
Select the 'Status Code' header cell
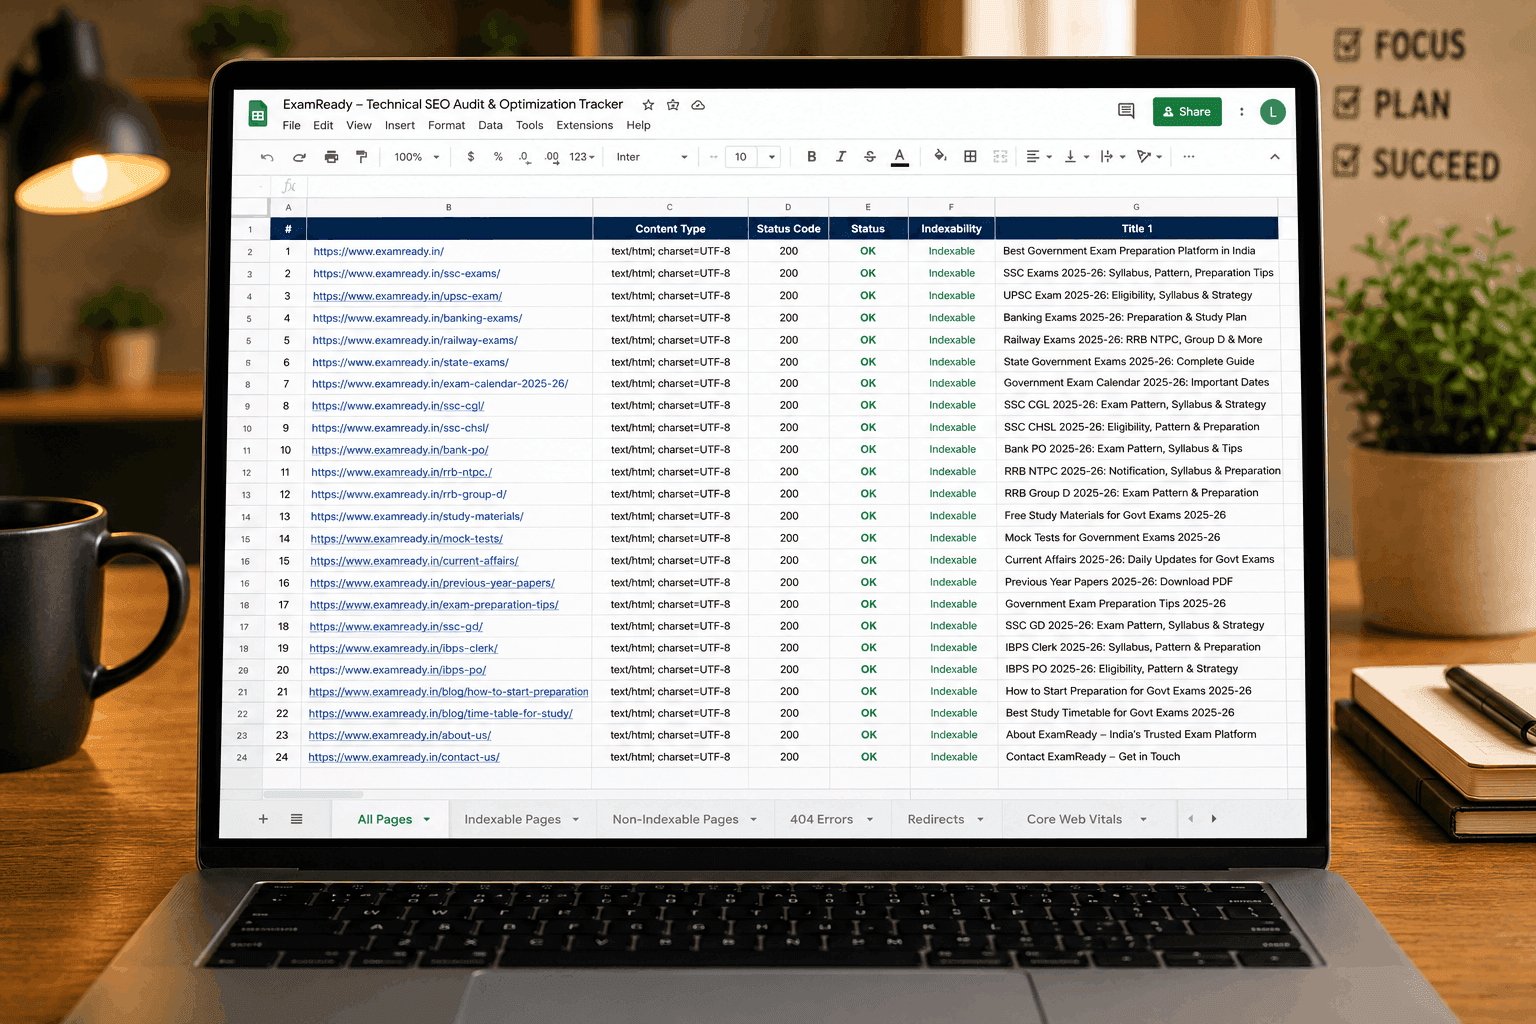[789, 229]
